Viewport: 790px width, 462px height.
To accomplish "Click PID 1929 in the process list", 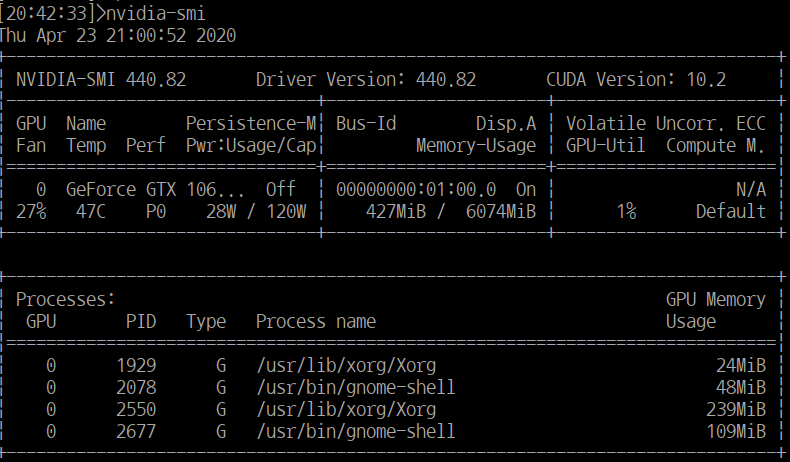I will 135,365.
